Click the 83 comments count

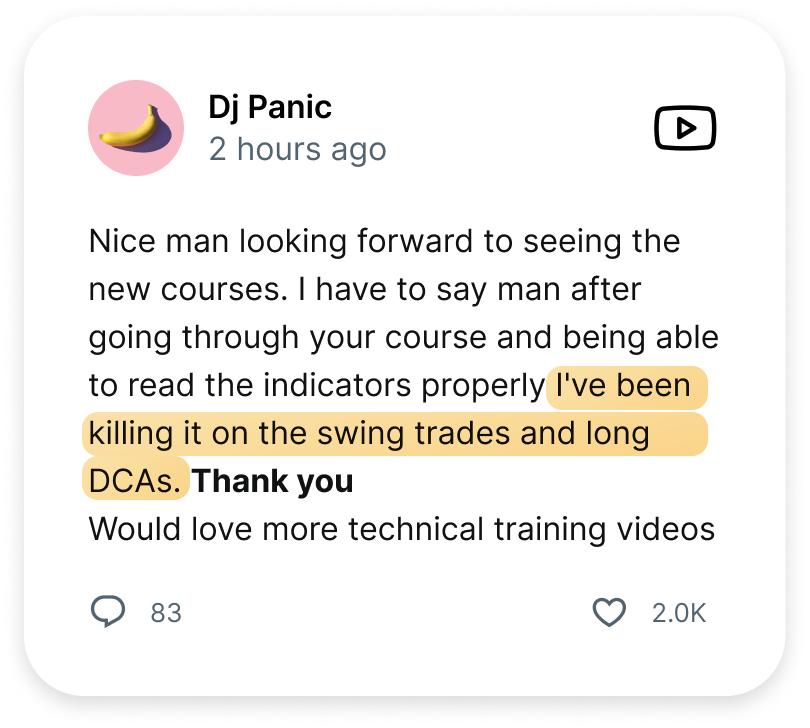(166, 613)
